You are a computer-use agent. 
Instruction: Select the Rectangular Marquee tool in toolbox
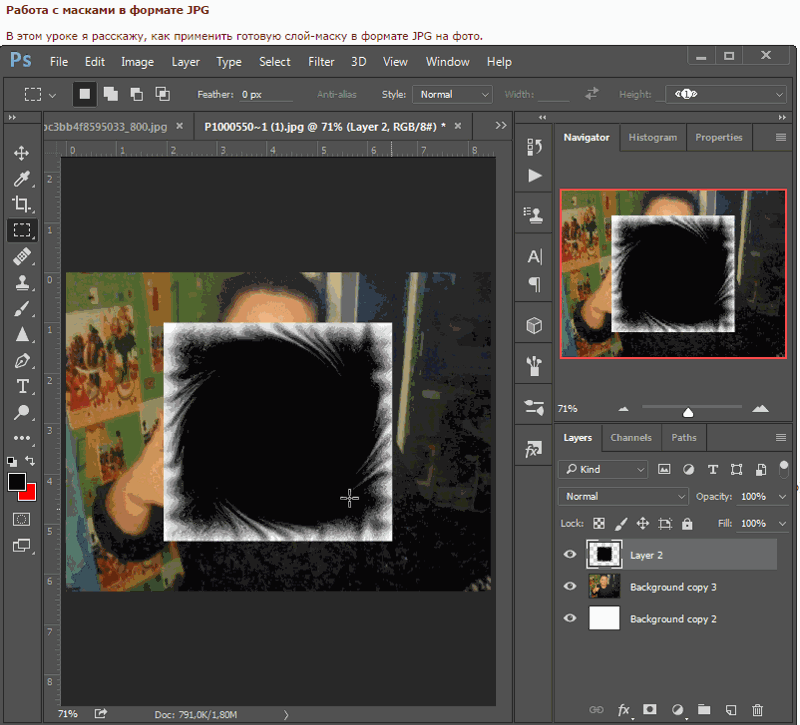point(22,230)
